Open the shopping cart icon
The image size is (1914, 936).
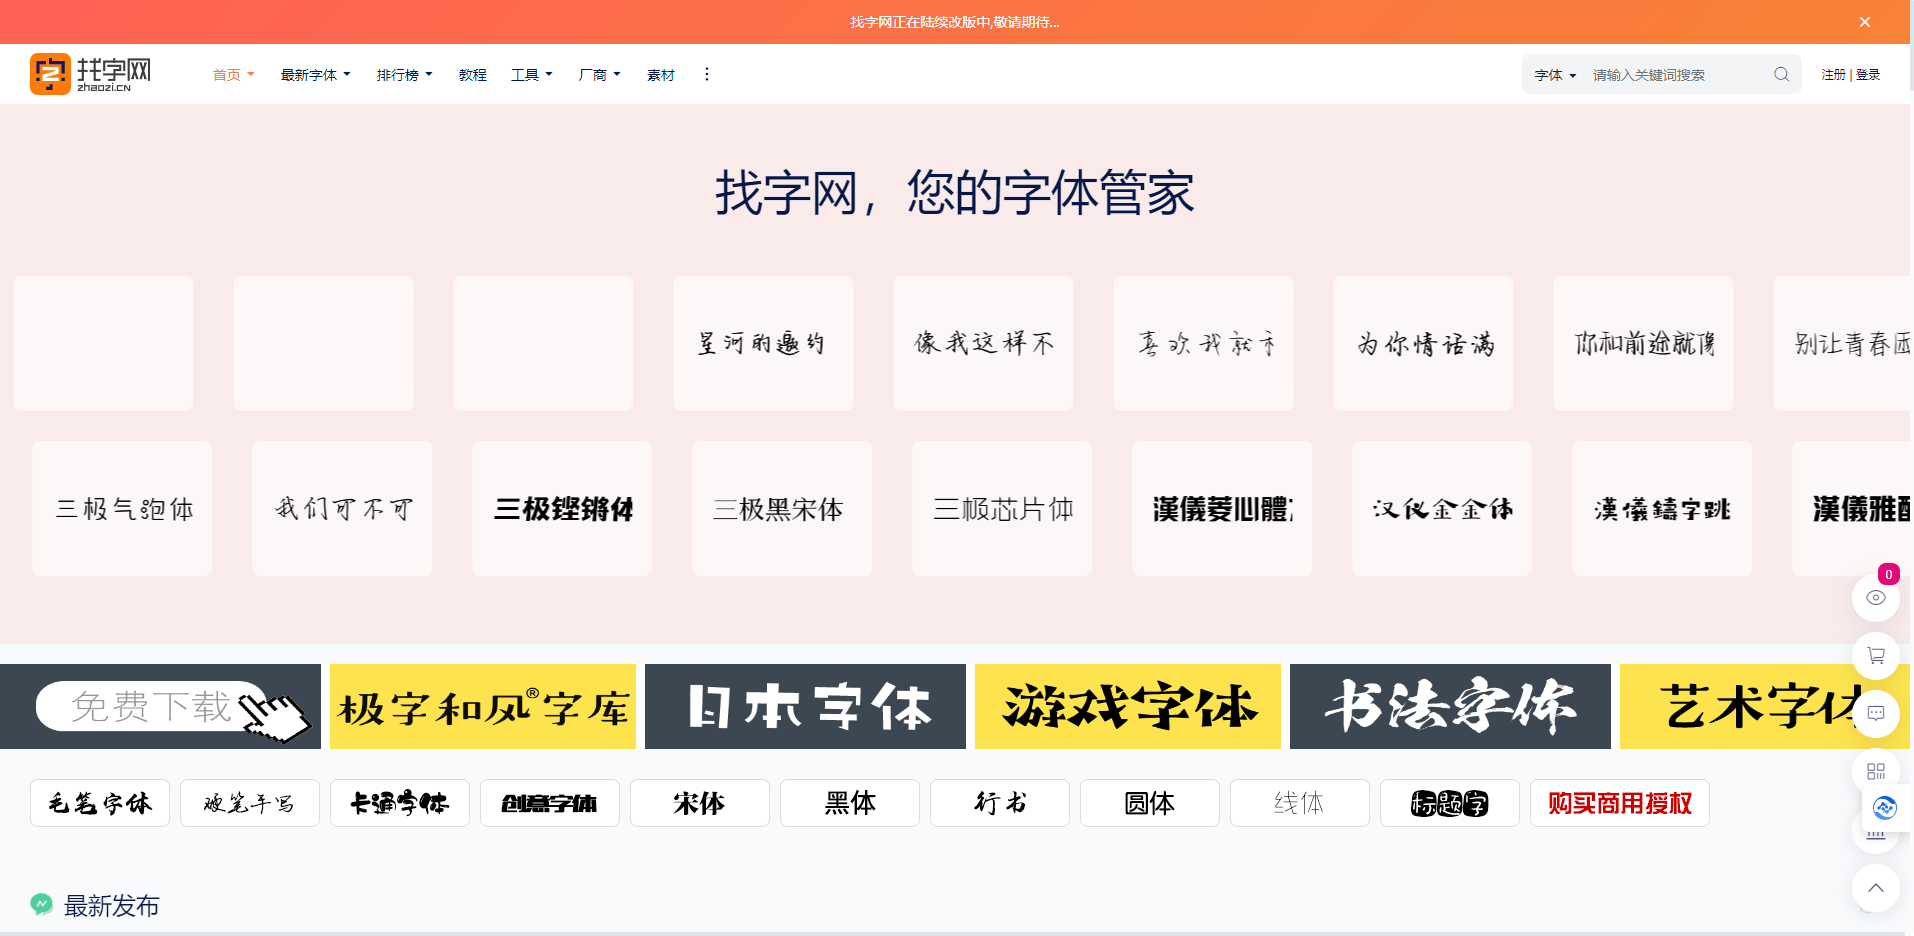(1876, 656)
